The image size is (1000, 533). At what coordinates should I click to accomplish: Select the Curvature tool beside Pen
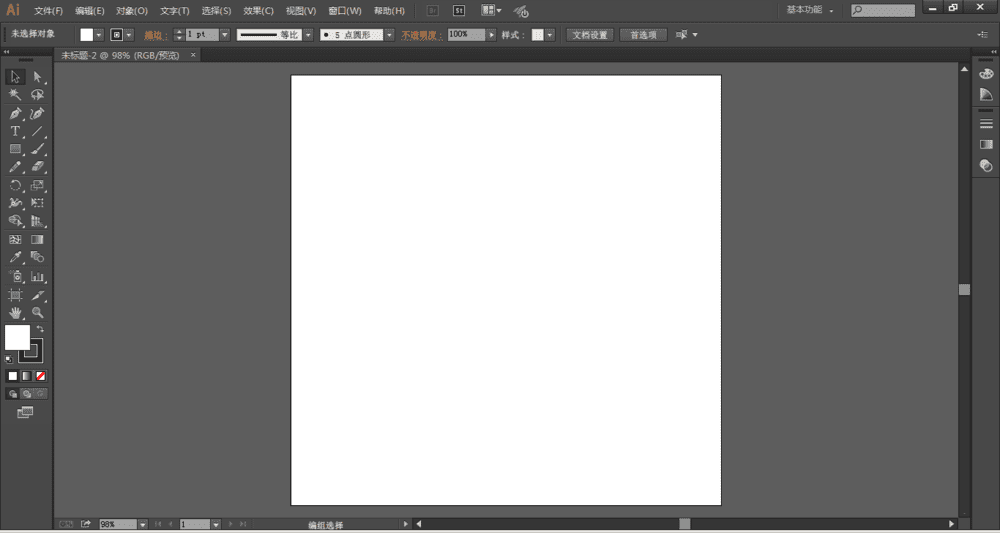coord(37,113)
